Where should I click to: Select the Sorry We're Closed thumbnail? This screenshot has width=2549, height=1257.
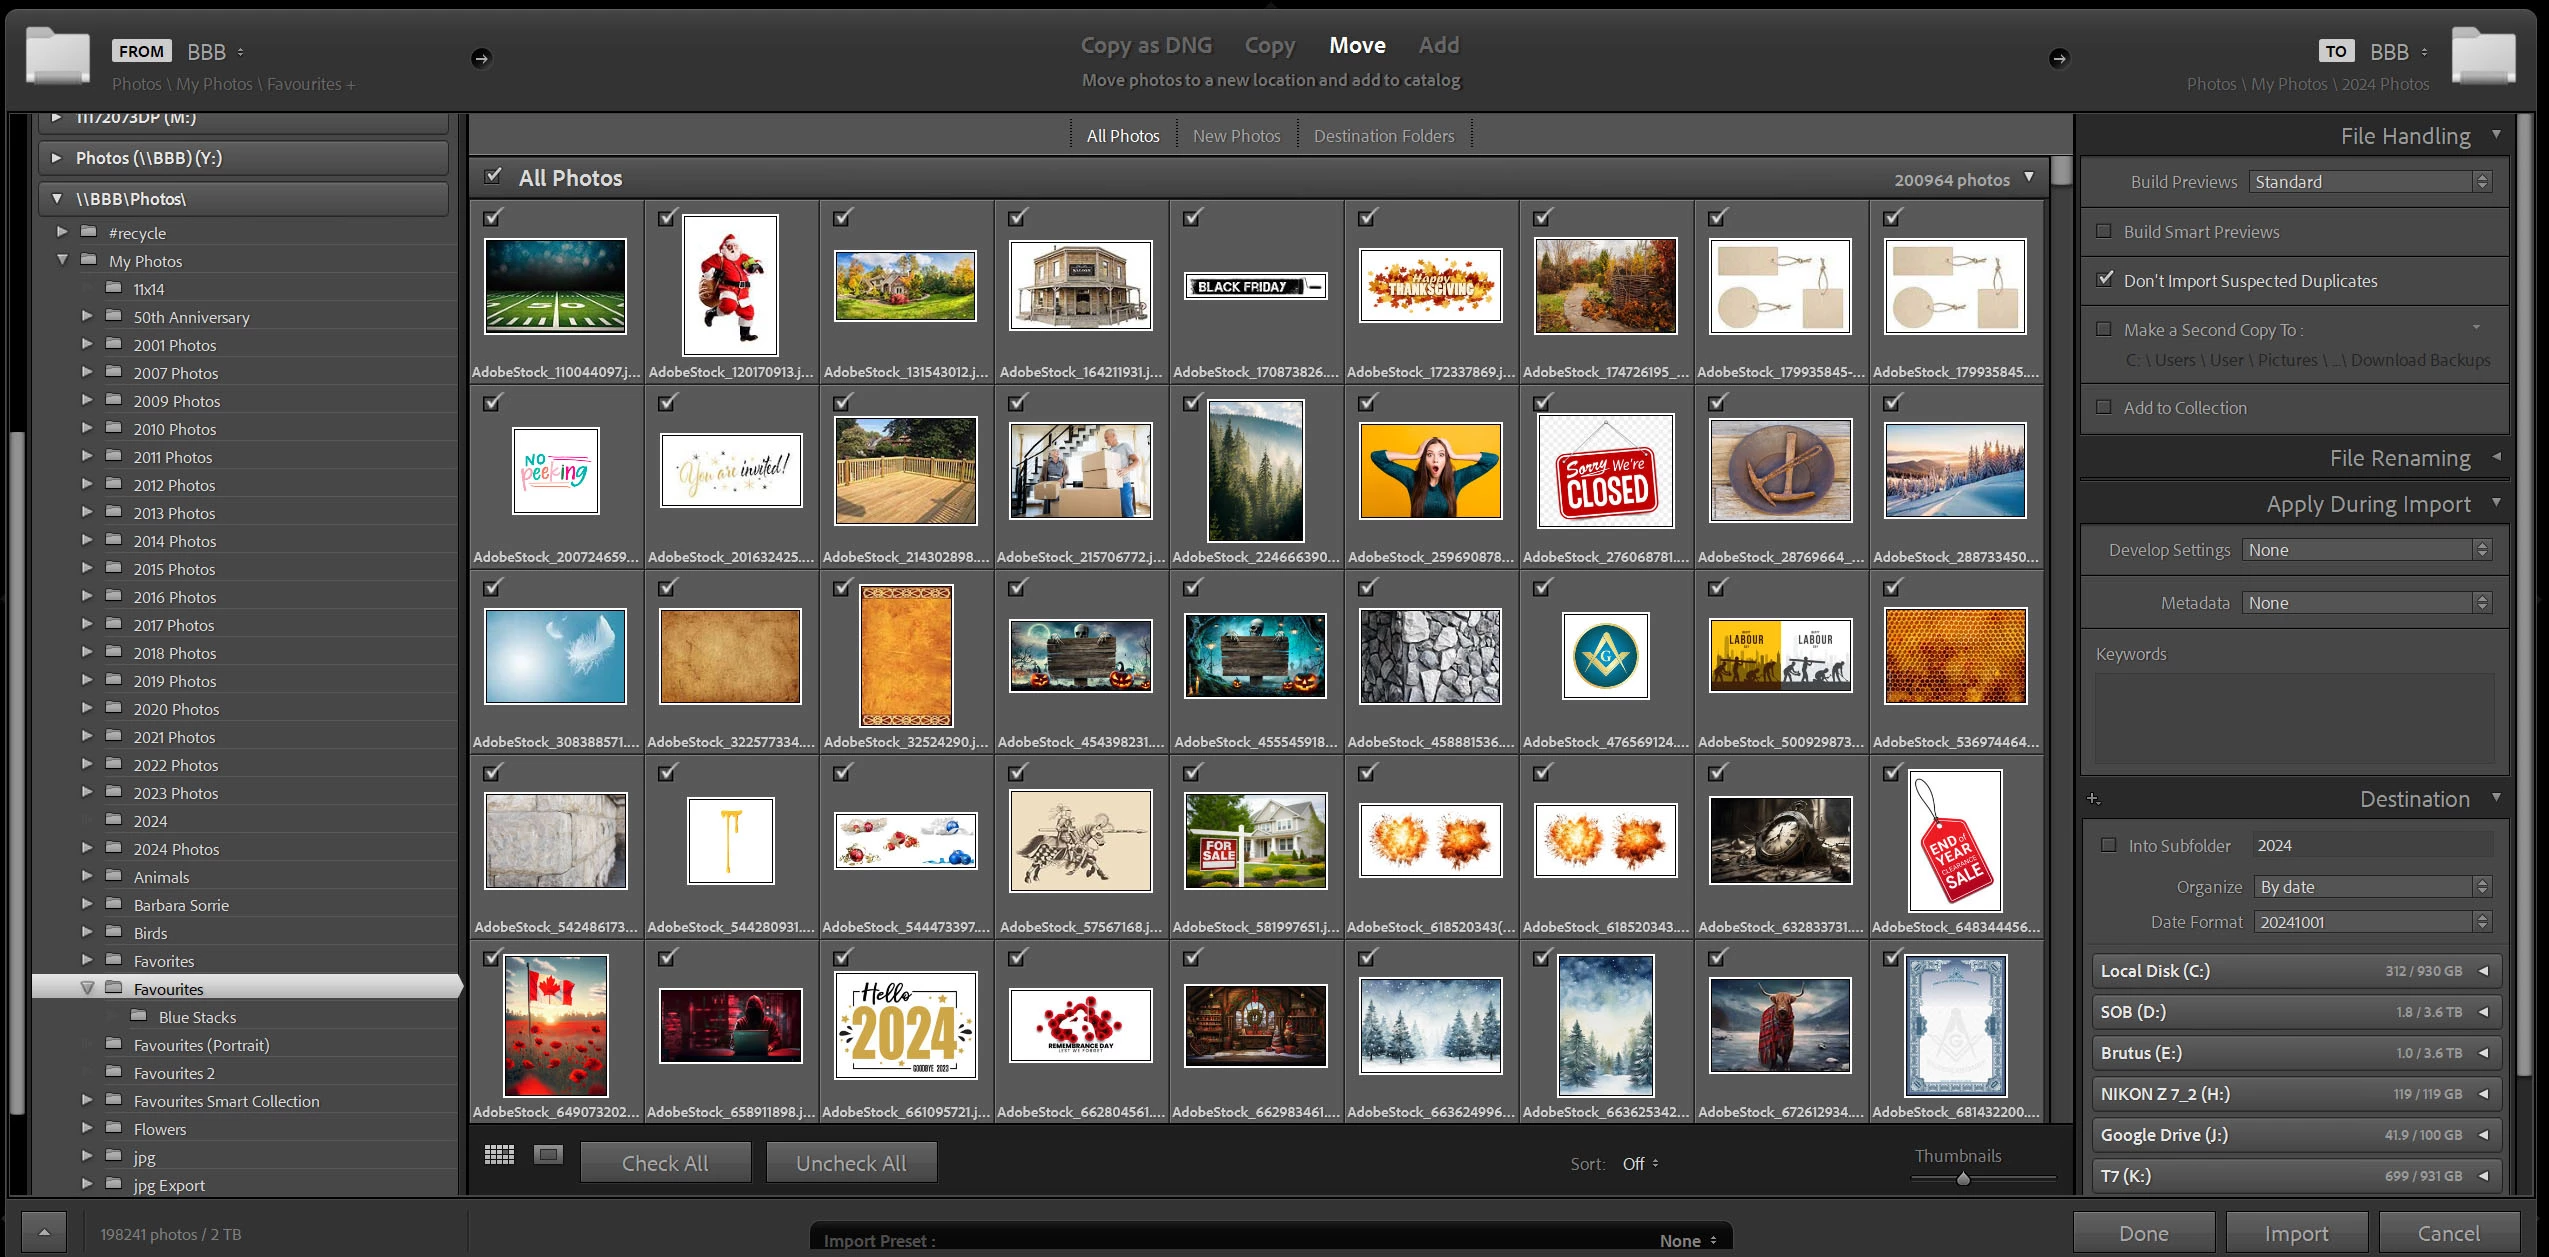(1605, 472)
